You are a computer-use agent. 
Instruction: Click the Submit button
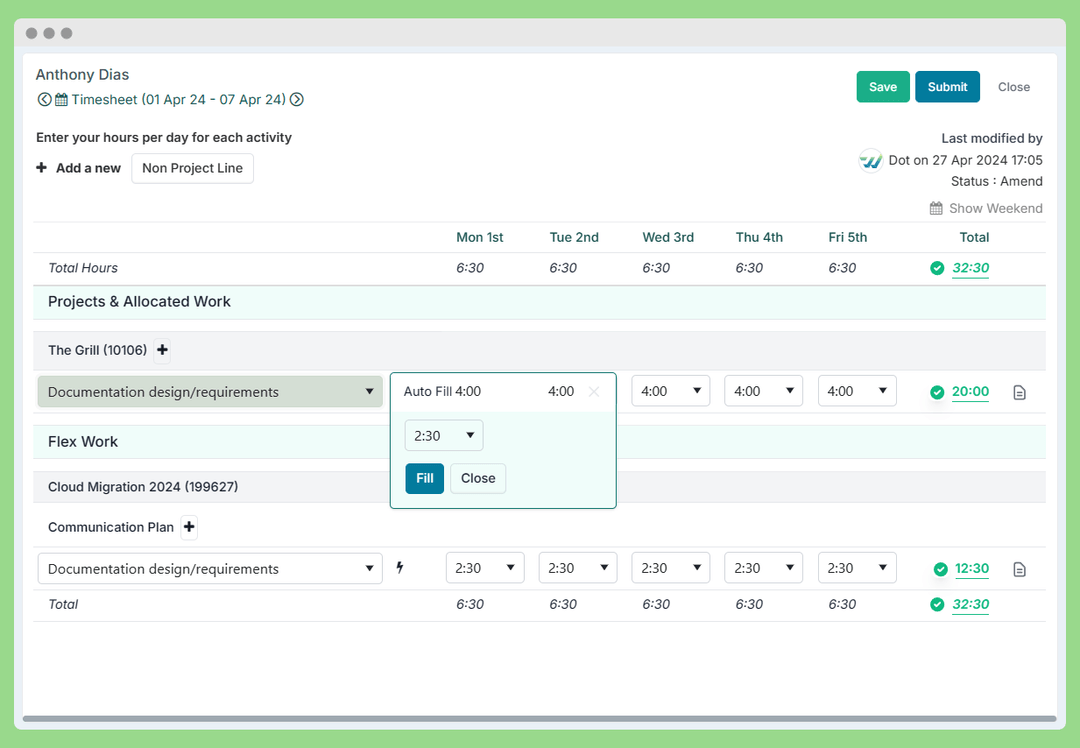click(947, 87)
